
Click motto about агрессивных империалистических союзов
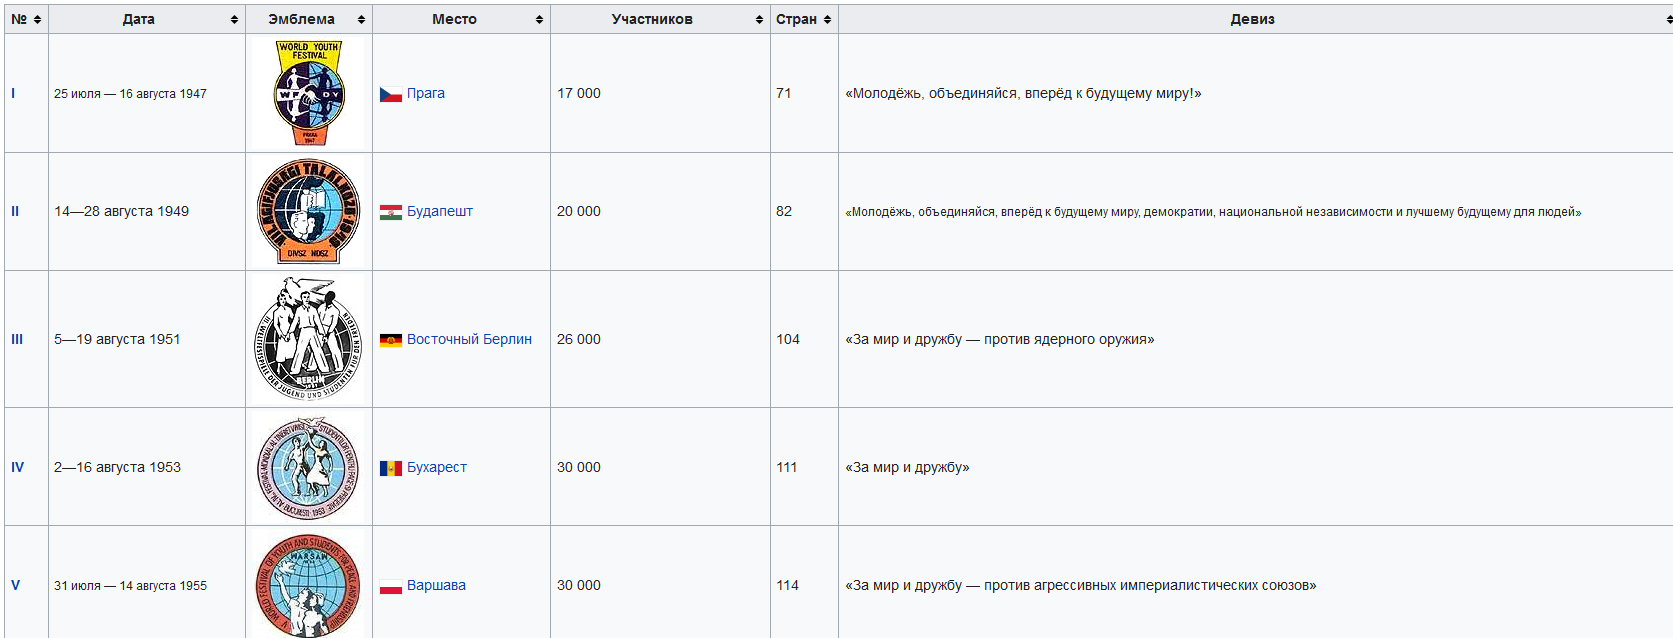coord(1081,585)
